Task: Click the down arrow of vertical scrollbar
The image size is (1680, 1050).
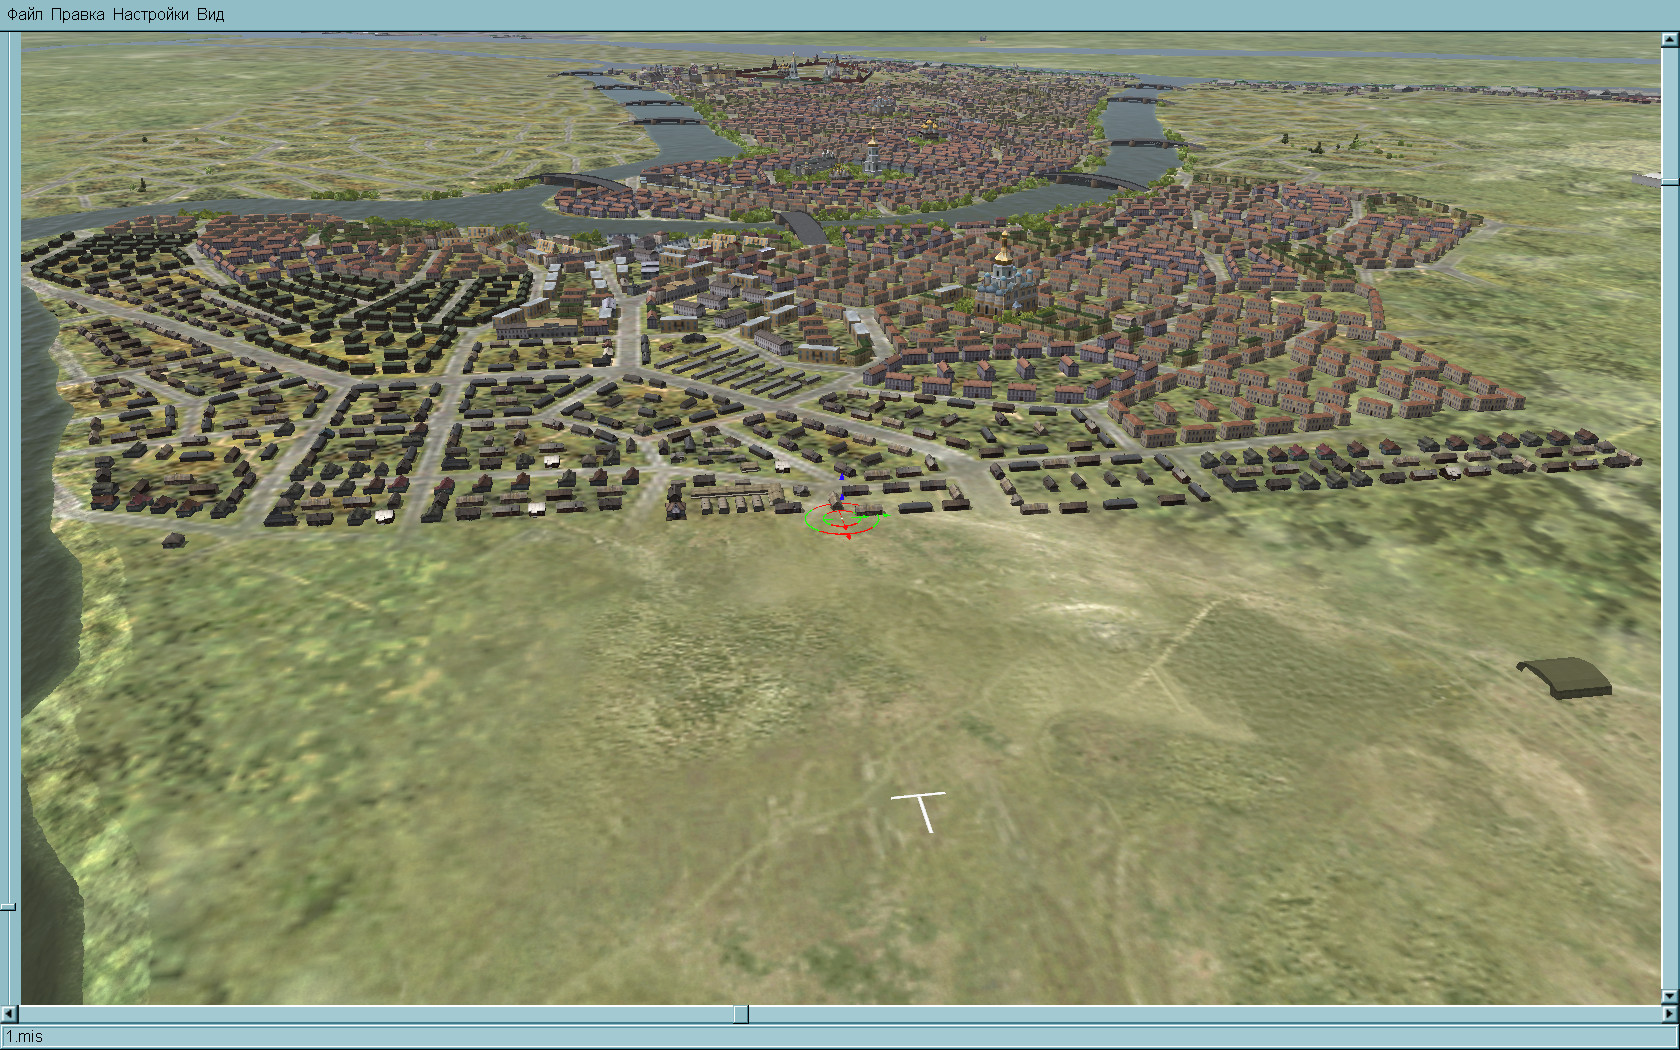Action: (x=1669, y=996)
